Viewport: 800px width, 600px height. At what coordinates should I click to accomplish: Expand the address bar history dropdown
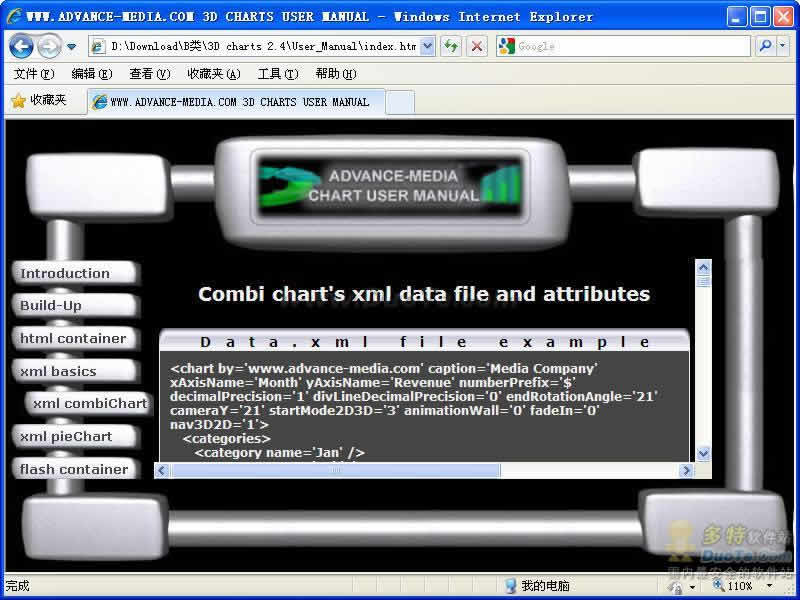coord(428,46)
